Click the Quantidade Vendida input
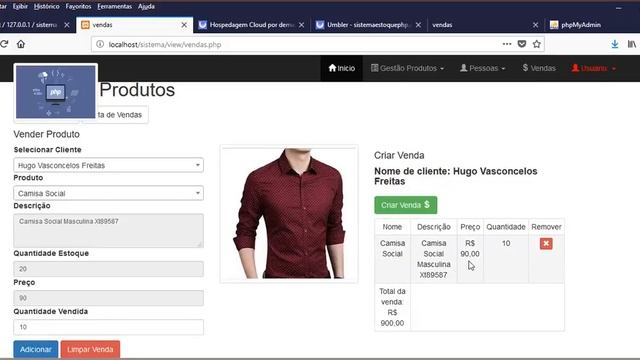Image resolution: width=640 pixels, height=360 pixels. pyautogui.click(x=109, y=327)
